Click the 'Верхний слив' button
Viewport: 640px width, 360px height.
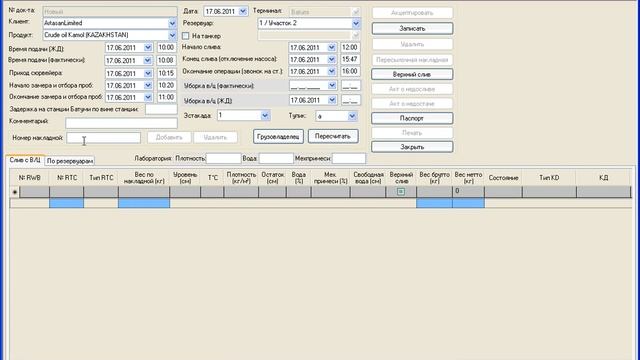[412, 74]
